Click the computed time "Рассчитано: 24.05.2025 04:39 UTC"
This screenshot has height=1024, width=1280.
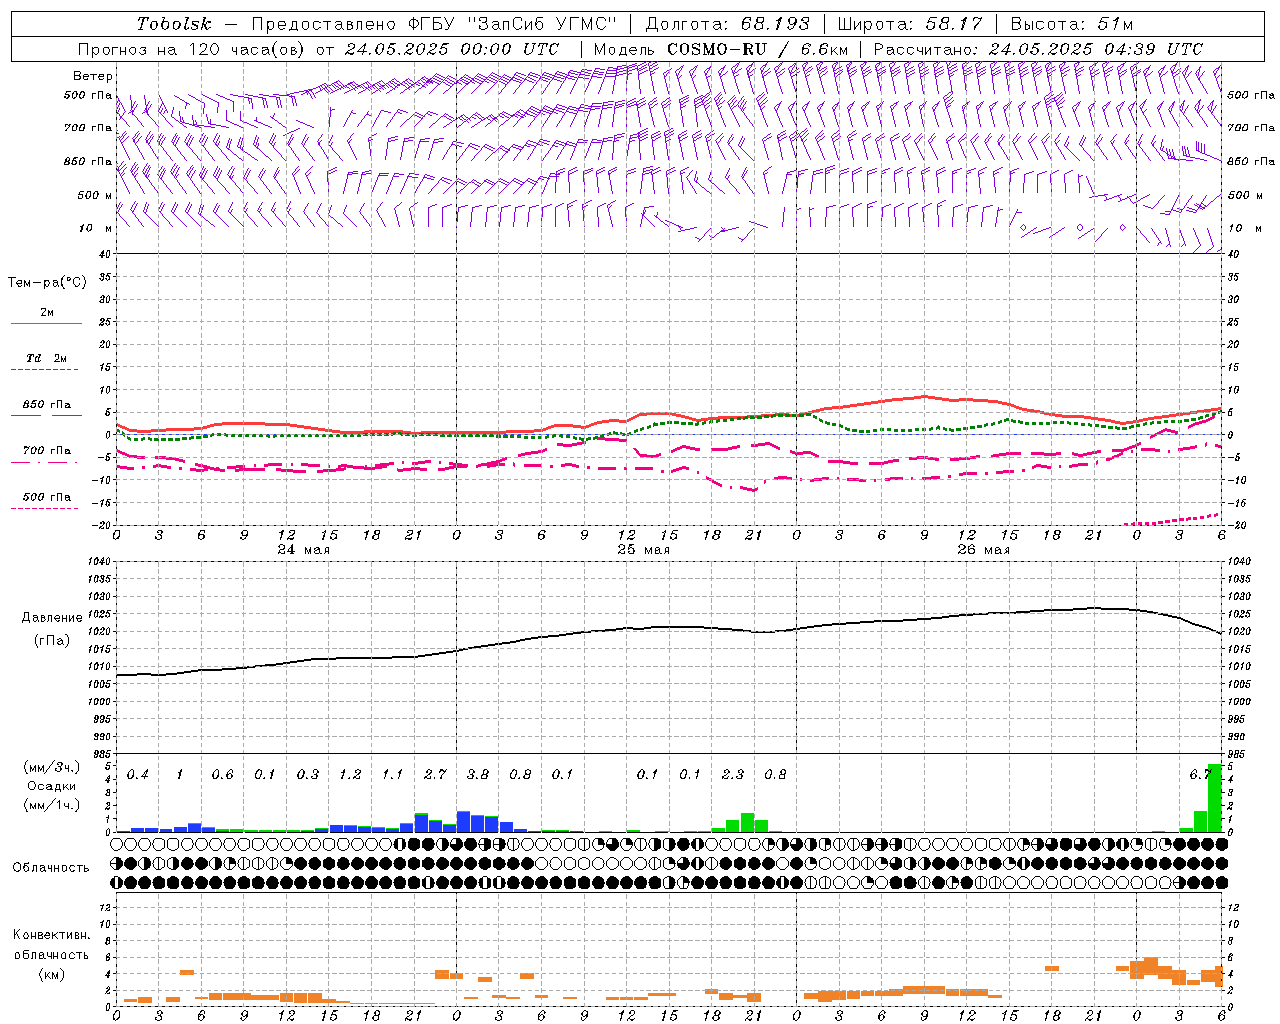tap(1038, 49)
